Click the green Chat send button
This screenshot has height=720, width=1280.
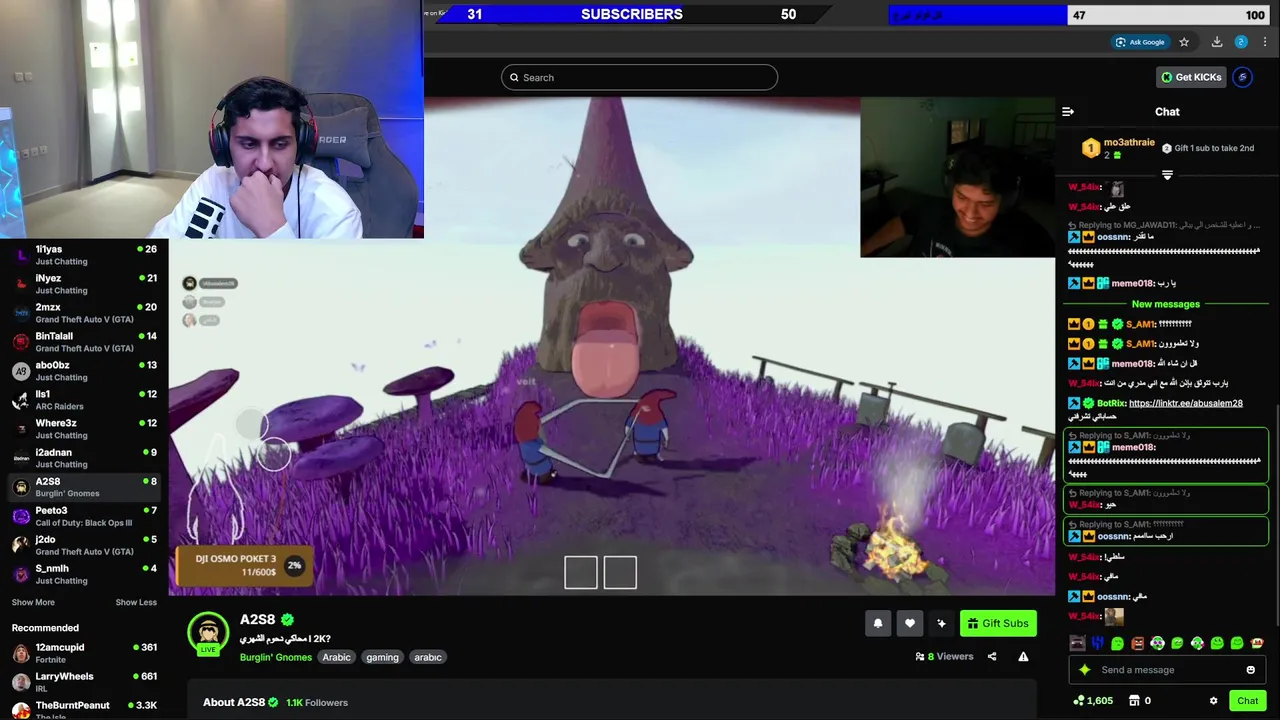(1247, 701)
